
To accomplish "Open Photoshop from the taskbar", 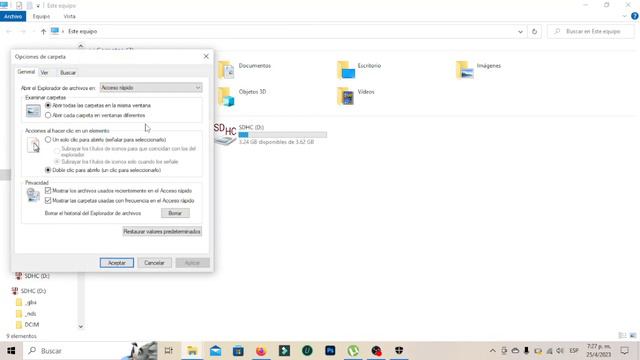I will tap(330, 351).
